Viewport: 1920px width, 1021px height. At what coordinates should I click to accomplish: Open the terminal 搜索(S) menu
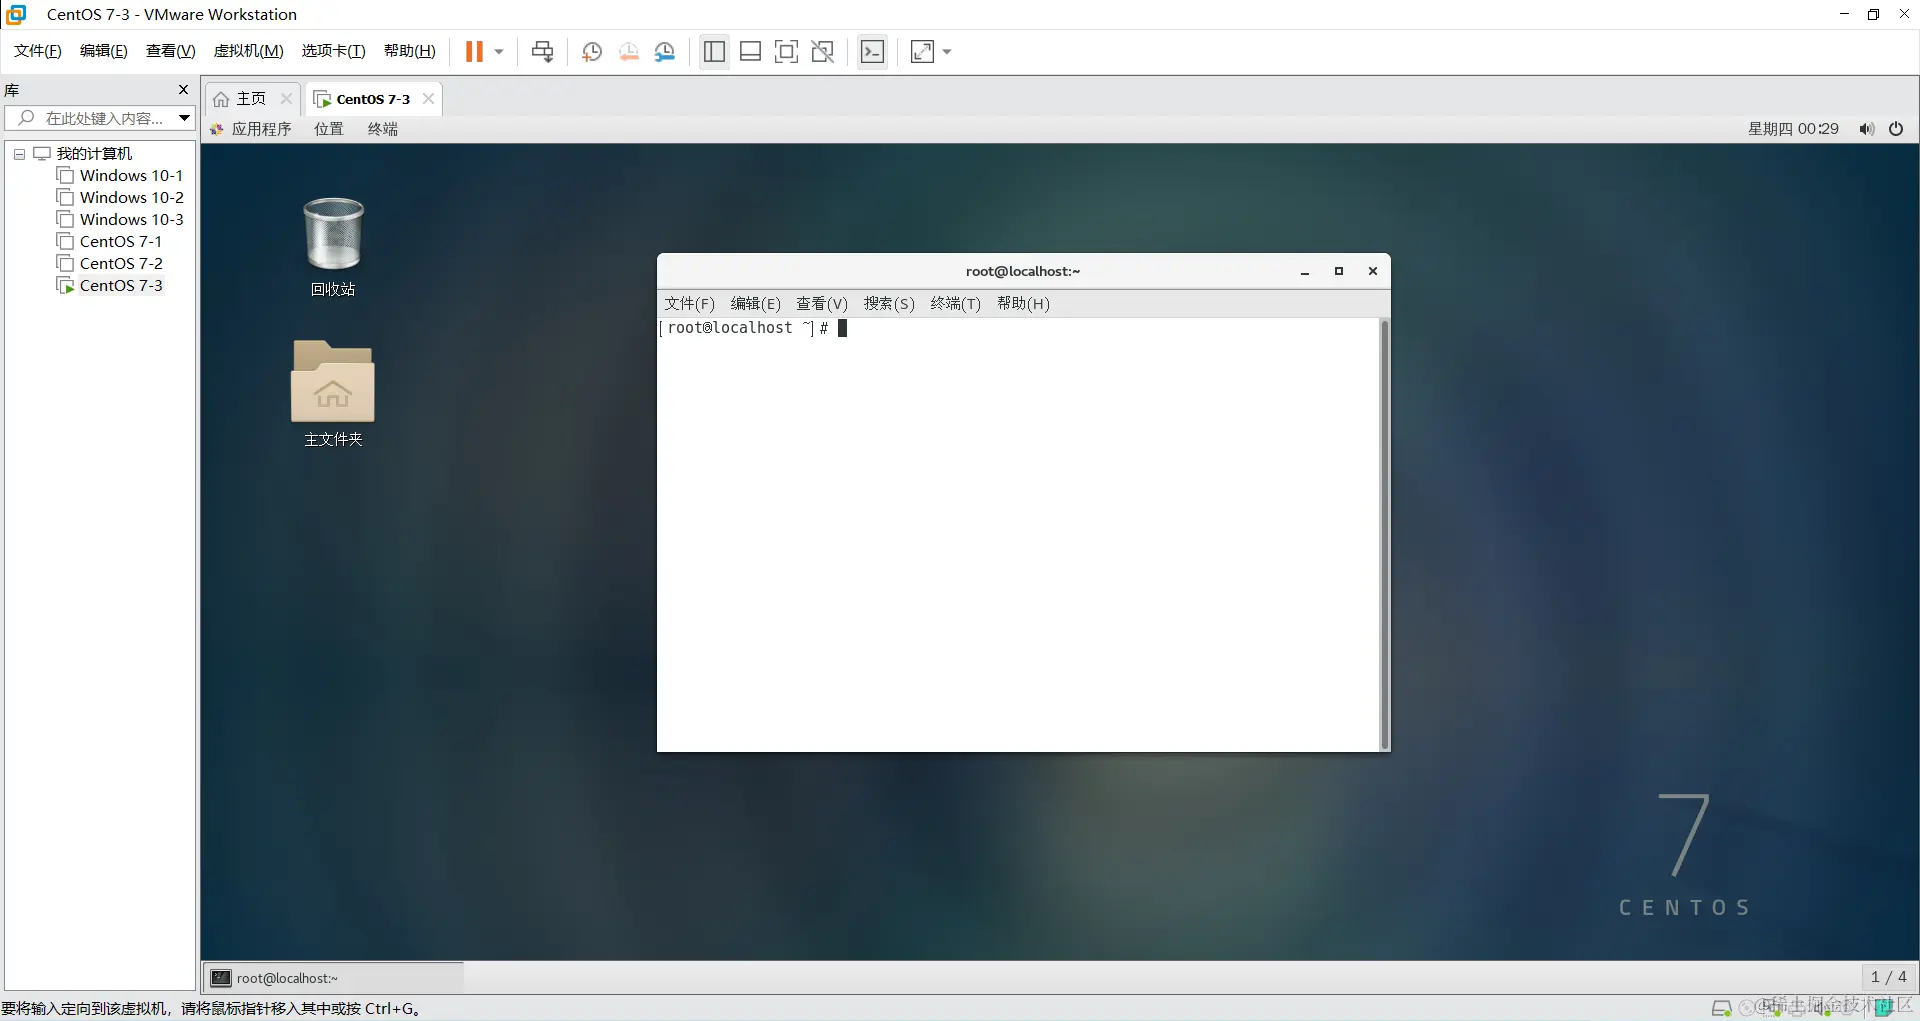(x=889, y=304)
